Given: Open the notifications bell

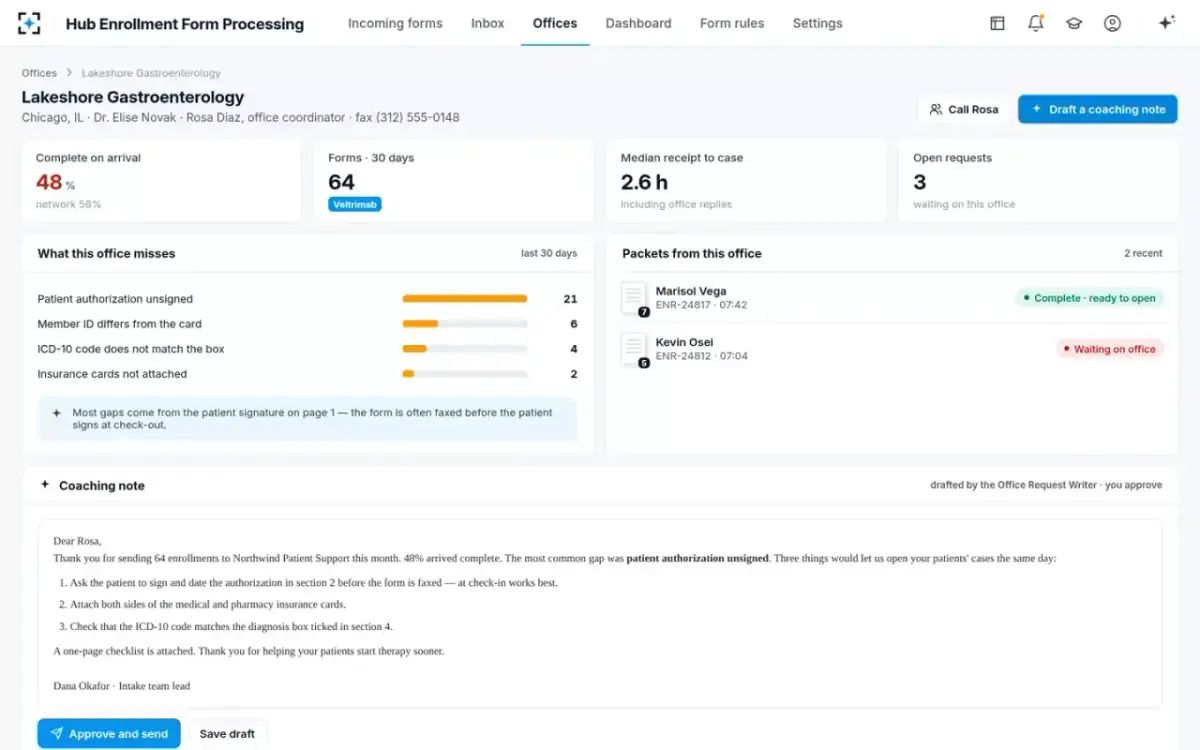Looking at the screenshot, I should pos(1036,23).
